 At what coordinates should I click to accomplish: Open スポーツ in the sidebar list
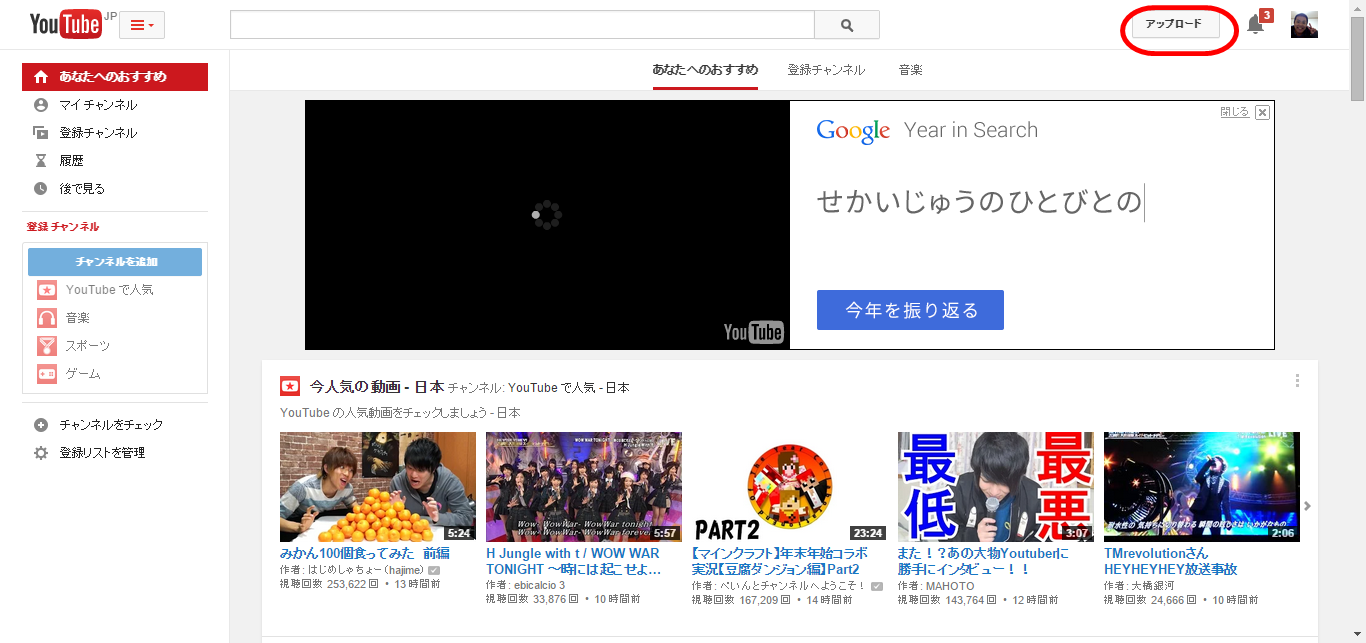pyautogui.click(x=88, y=346)
